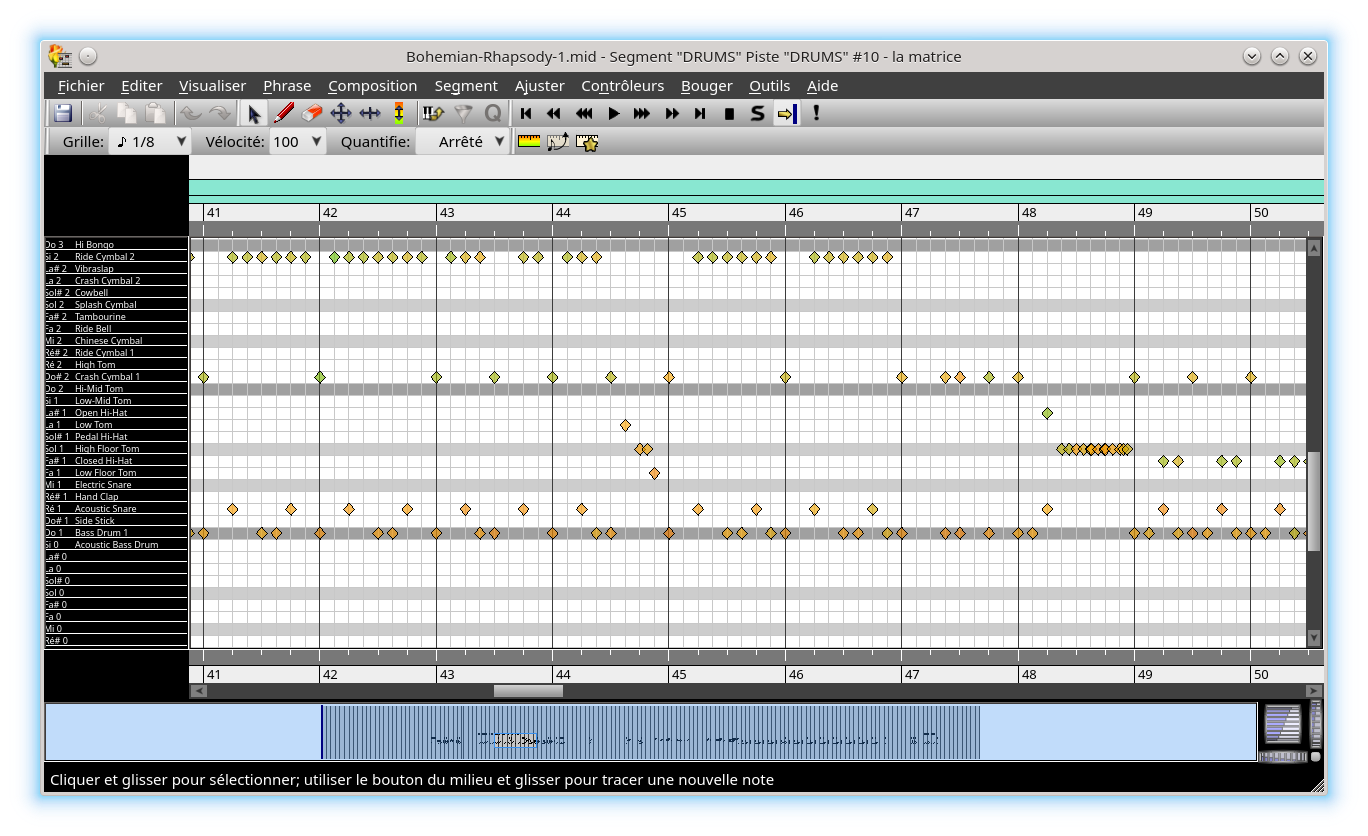Select the eraser tool

click(312, 113)
